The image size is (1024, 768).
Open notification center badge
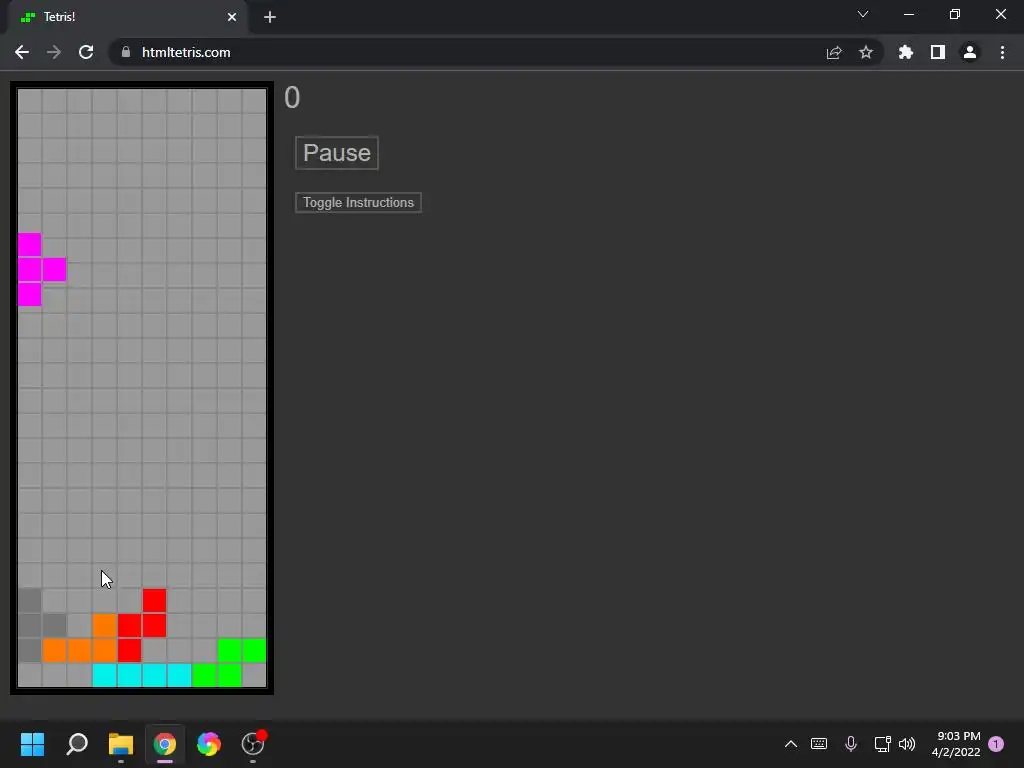pos(996,744)
